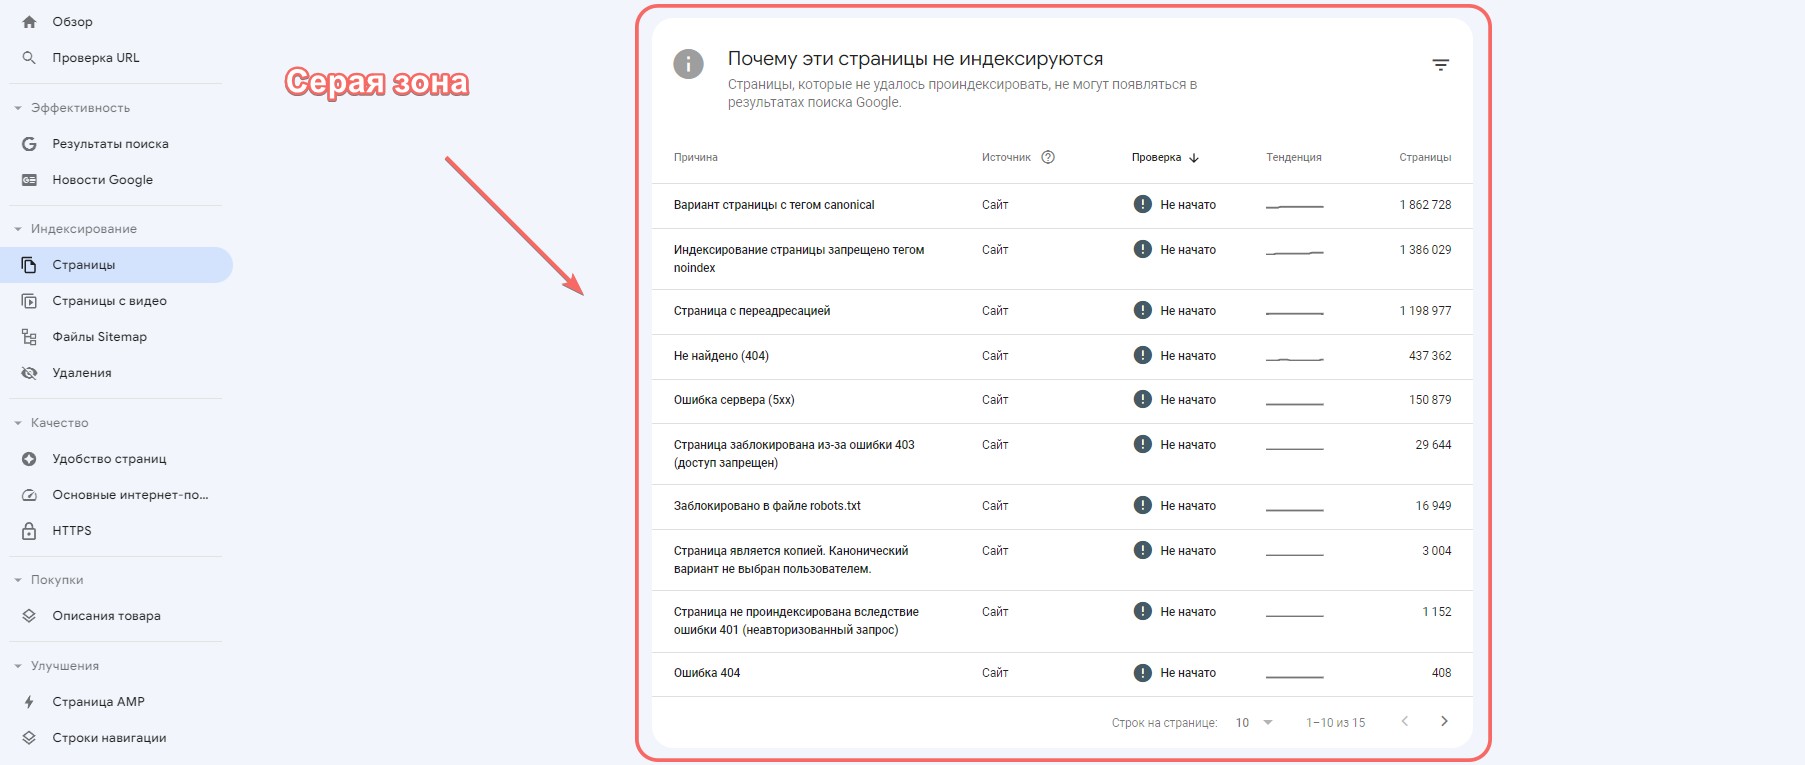Collapse the Улучшения section
The height and width of the screenshot is (765, 1805).
tap(18, 666)
